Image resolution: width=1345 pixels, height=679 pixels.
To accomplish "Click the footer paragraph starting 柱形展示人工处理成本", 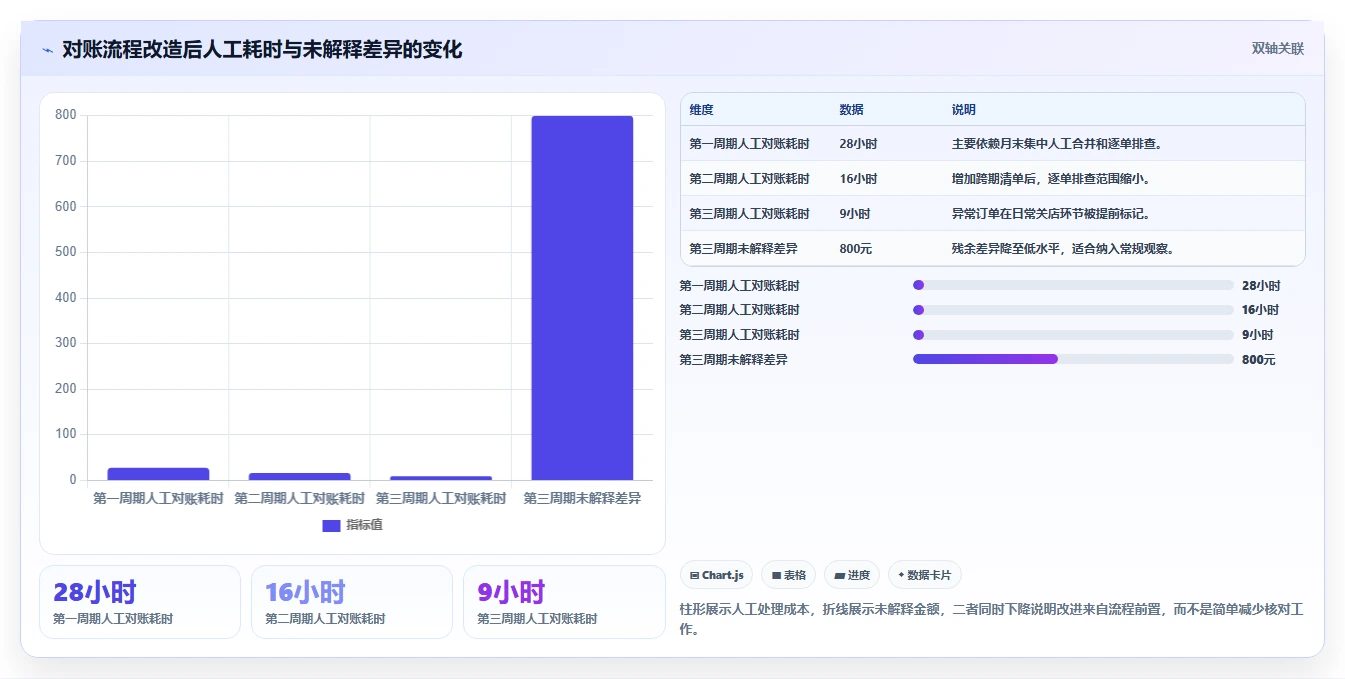I will point(991,619).
